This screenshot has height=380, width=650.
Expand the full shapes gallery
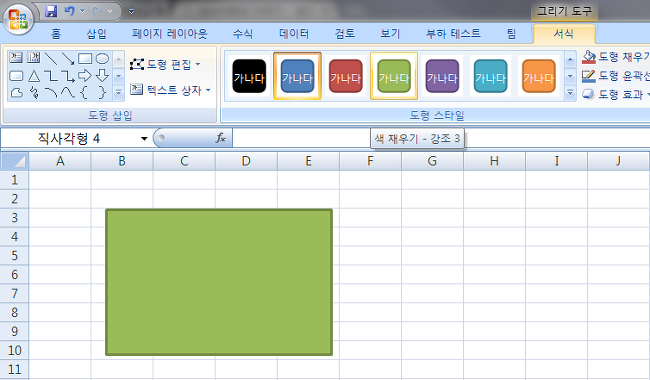(119, 93)
